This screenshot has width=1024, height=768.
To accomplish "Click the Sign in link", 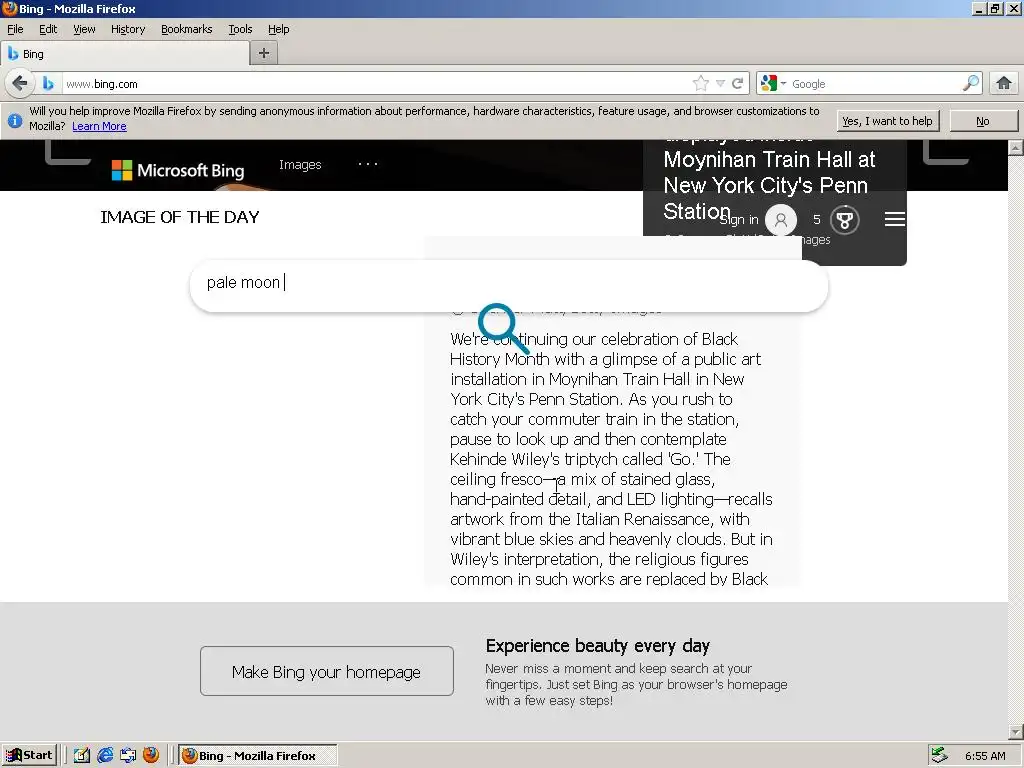I will 739,219.
